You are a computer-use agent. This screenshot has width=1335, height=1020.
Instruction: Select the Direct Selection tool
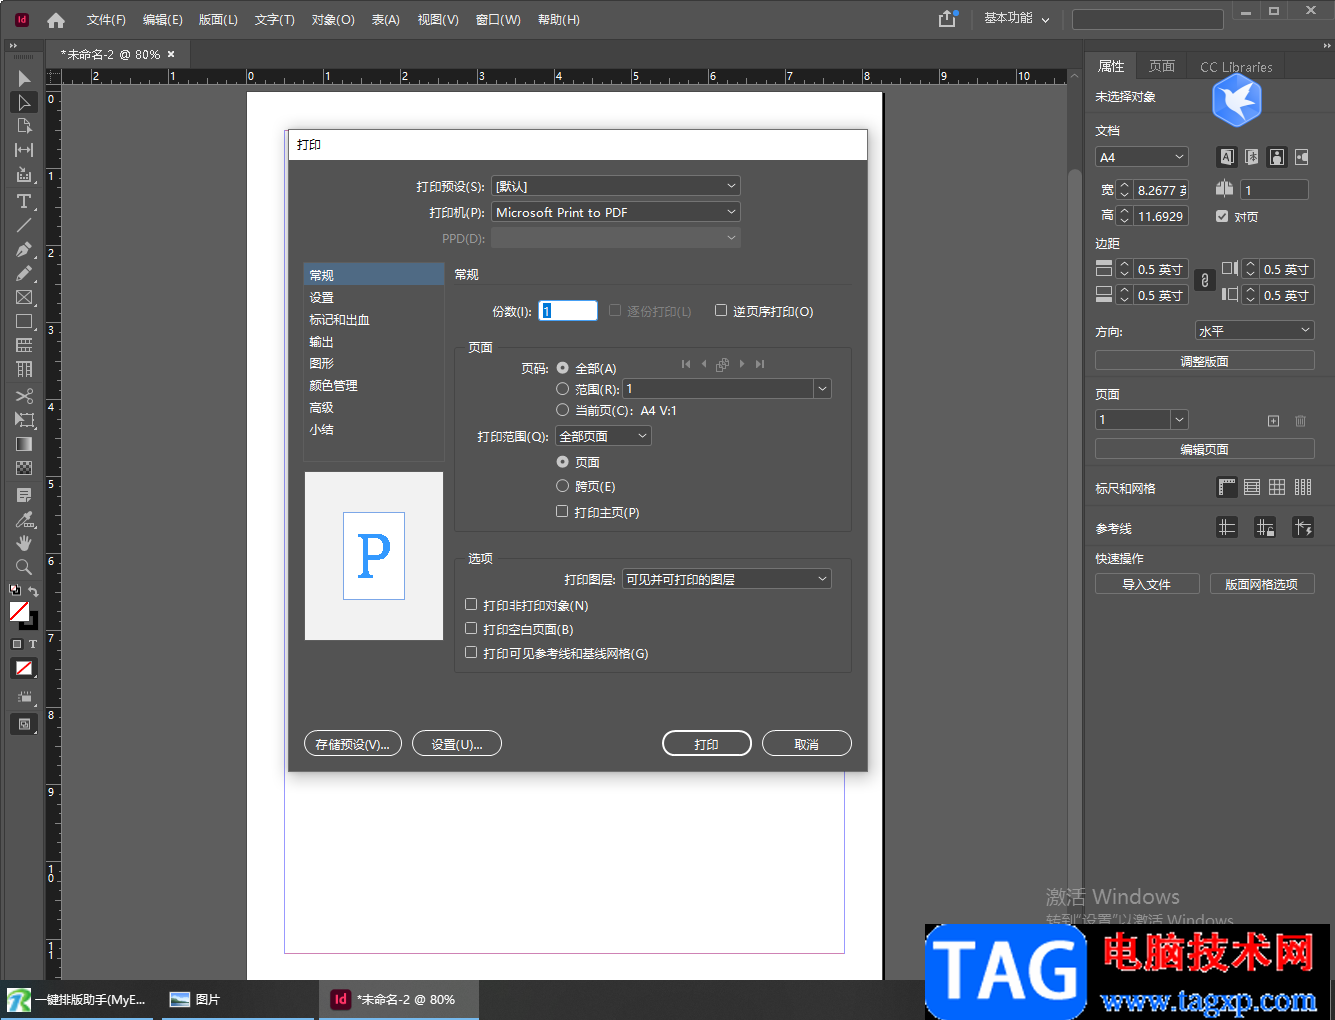coord(24,102)
